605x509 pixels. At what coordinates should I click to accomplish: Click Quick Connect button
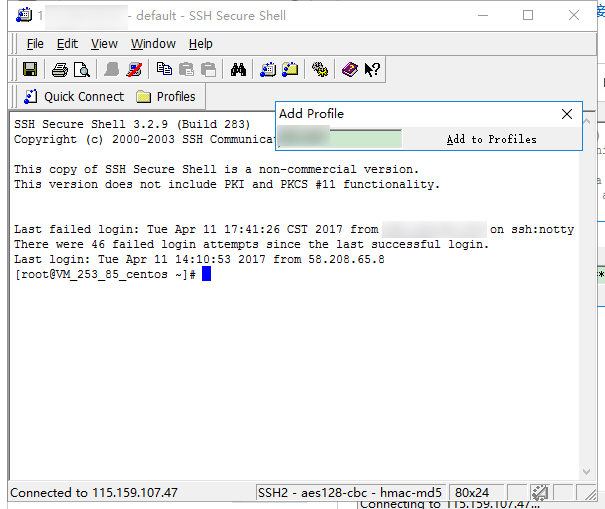point(74,96)
